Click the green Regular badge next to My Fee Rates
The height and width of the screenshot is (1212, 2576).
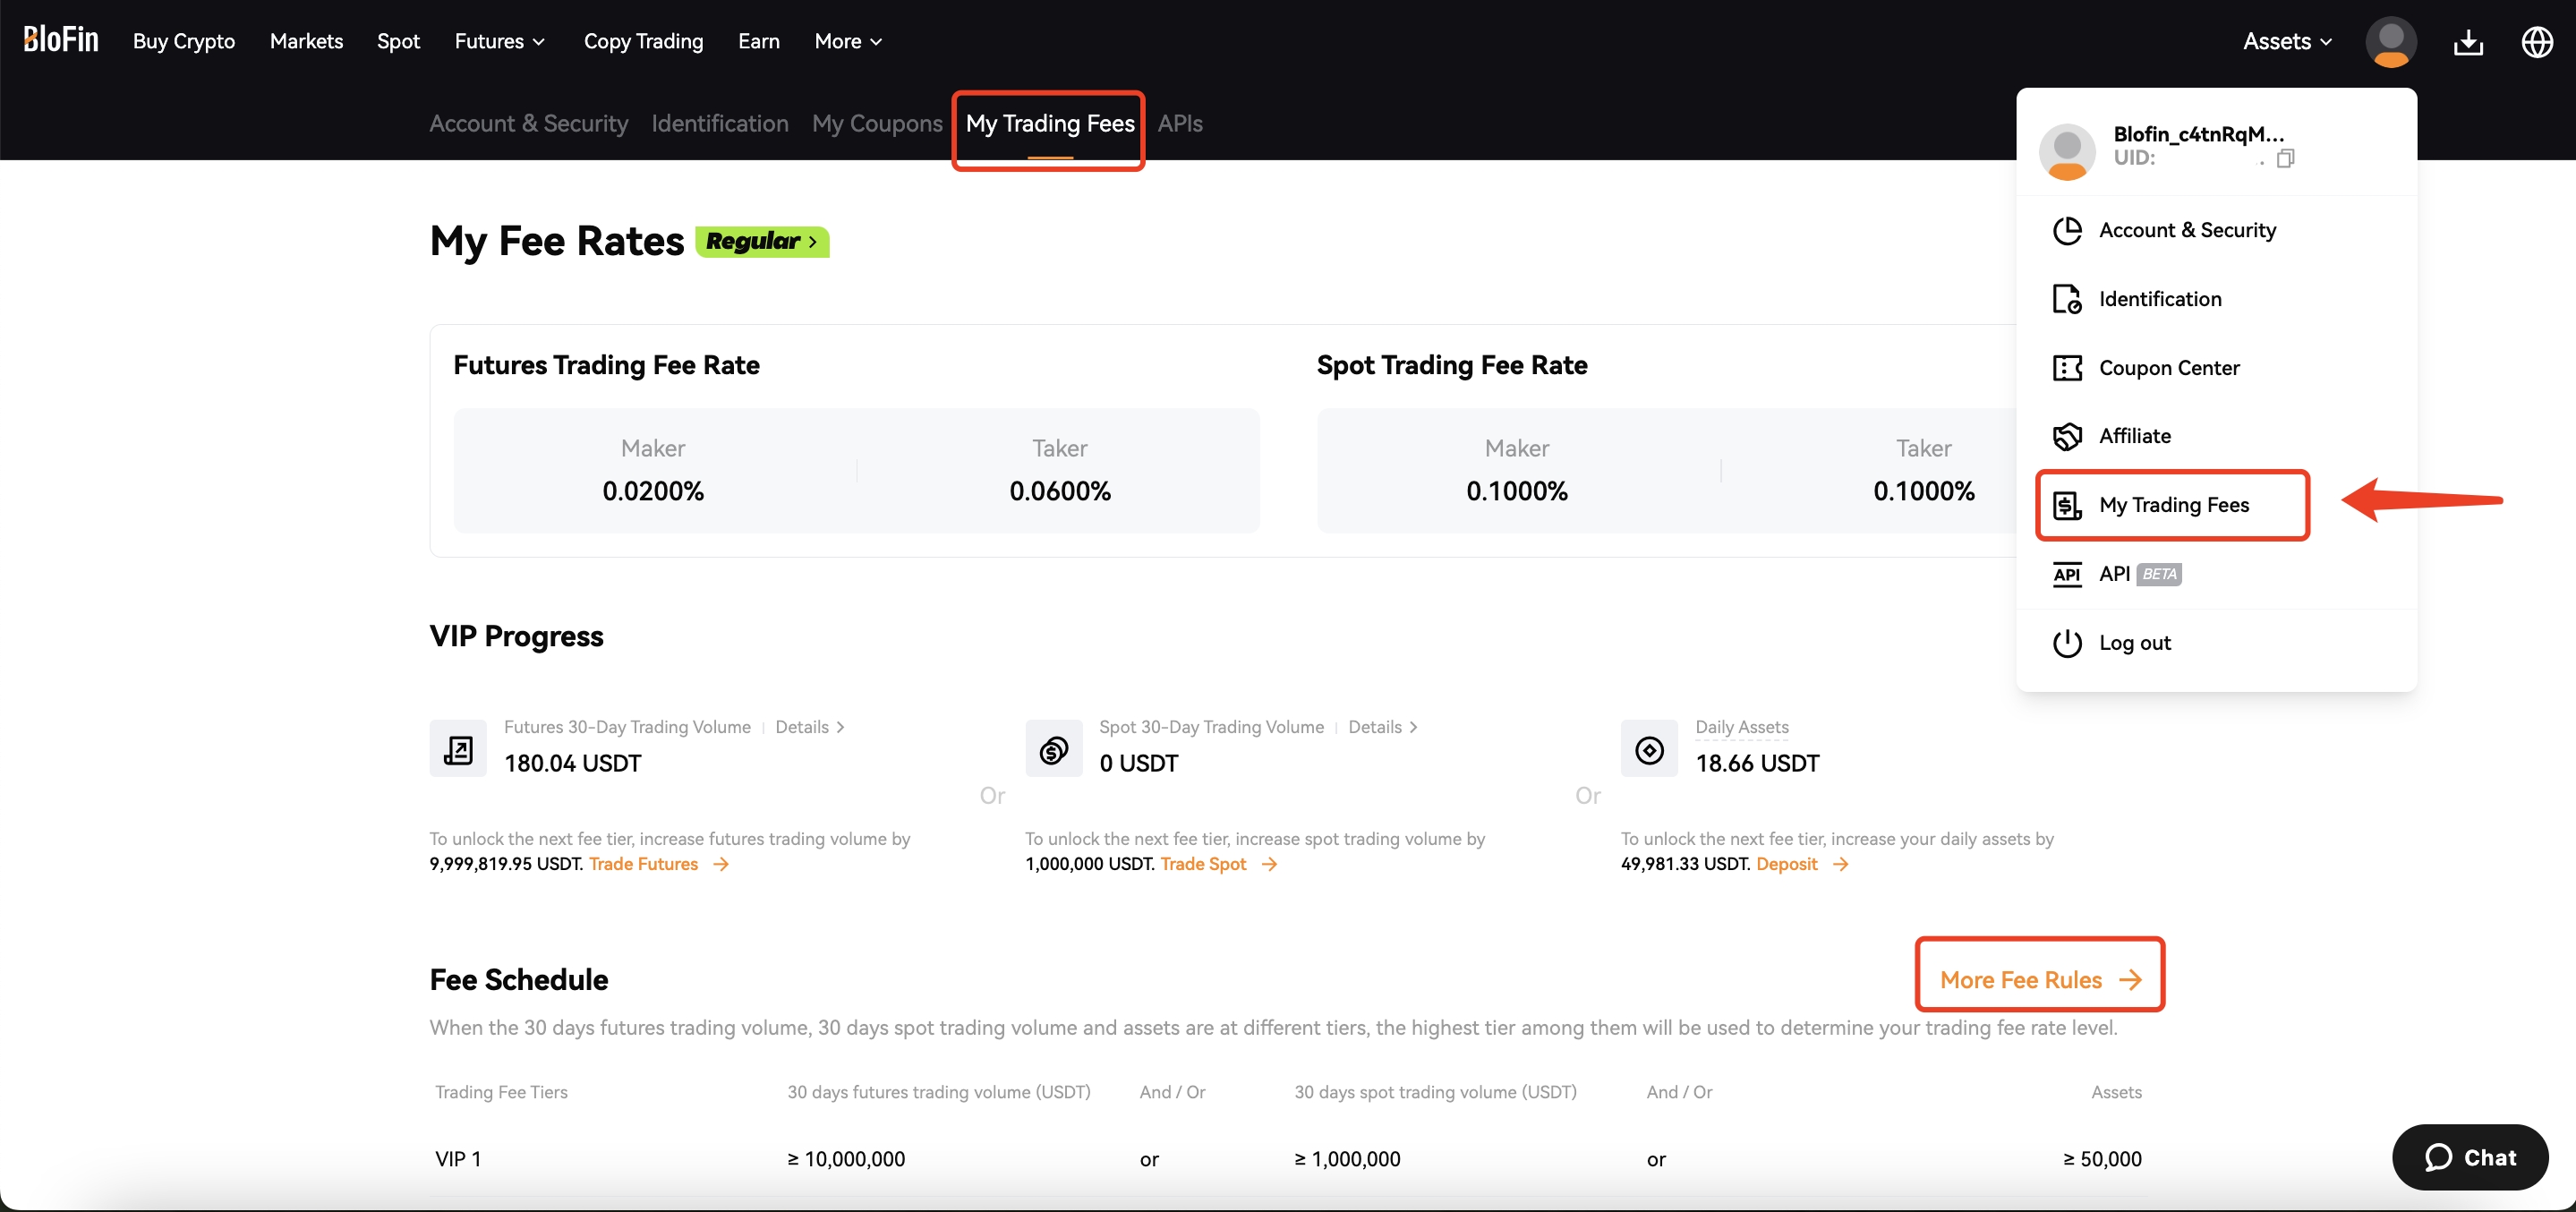tap(761, 241)
